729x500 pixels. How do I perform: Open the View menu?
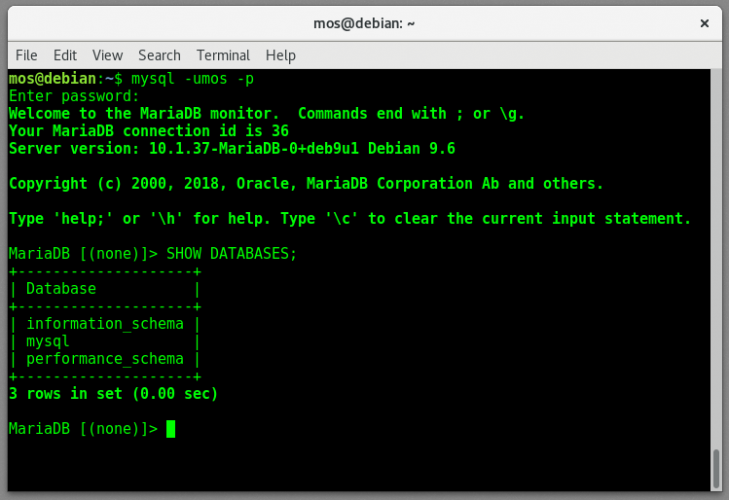107,55
